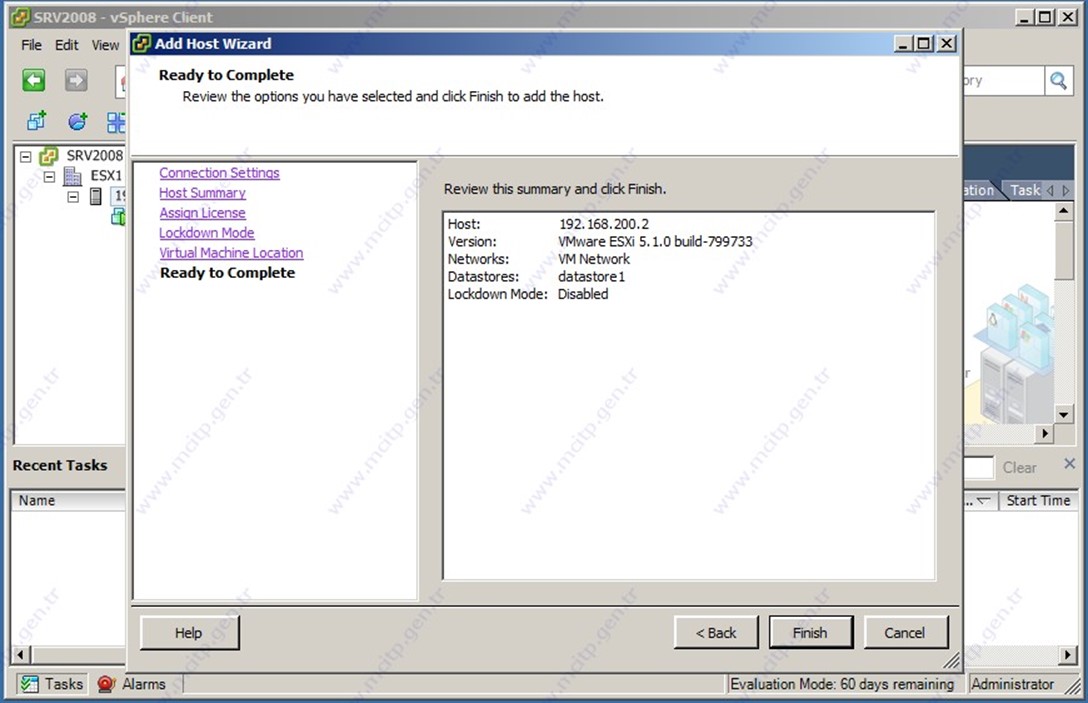The height and width of the screenshot is (703, 1088).
Task: Click the version text VMware ESXi 5.1.0 build-799733
Action: [x=655, y=242]
